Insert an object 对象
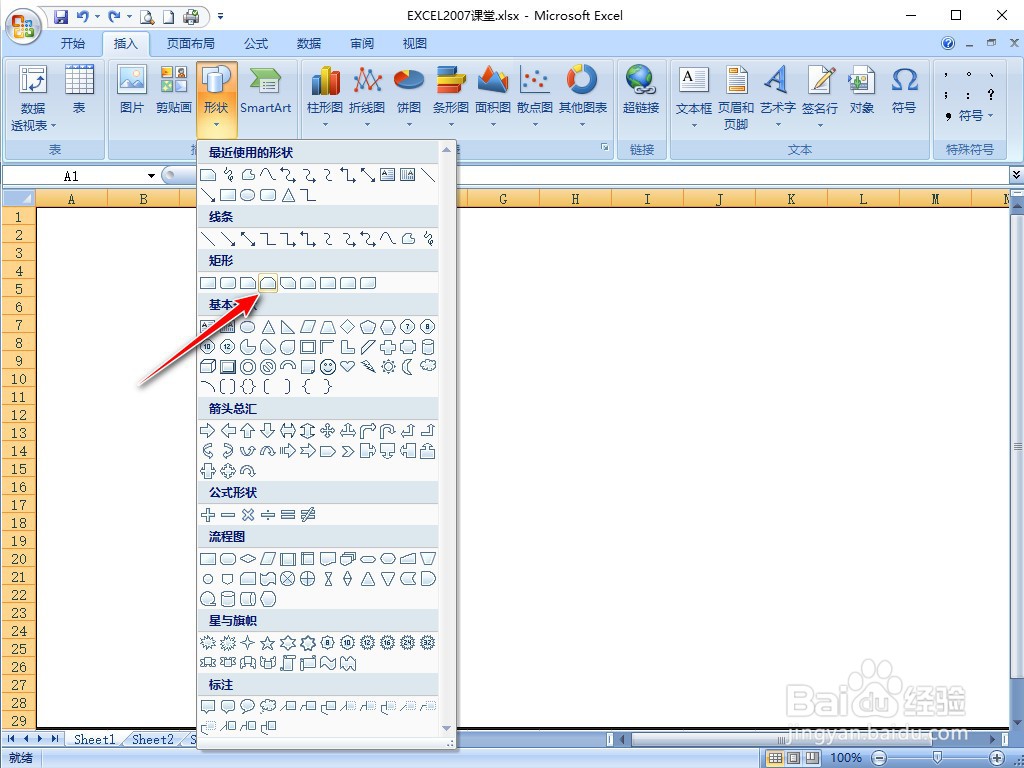The width and height of the screenshot is (1024, 768). tap(861, 90)
